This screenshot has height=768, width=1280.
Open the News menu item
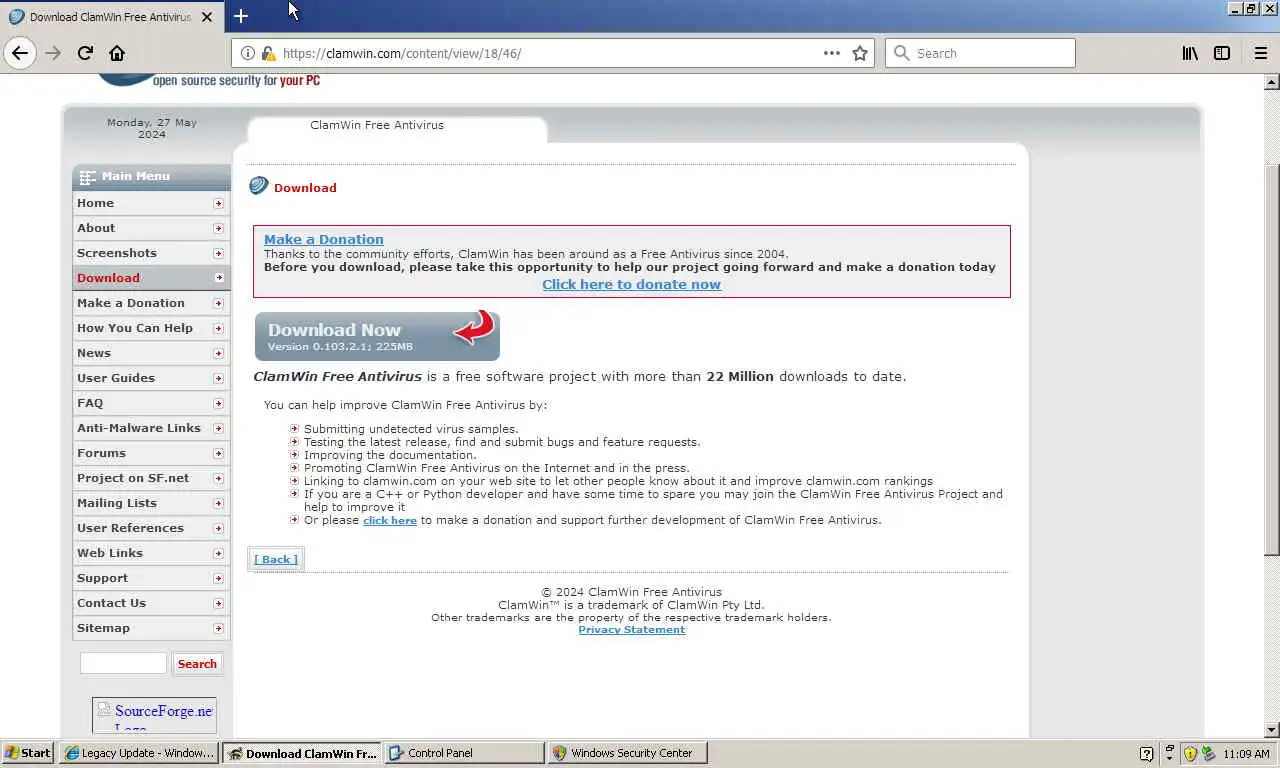pyautogui.click(x=151, y=353)
